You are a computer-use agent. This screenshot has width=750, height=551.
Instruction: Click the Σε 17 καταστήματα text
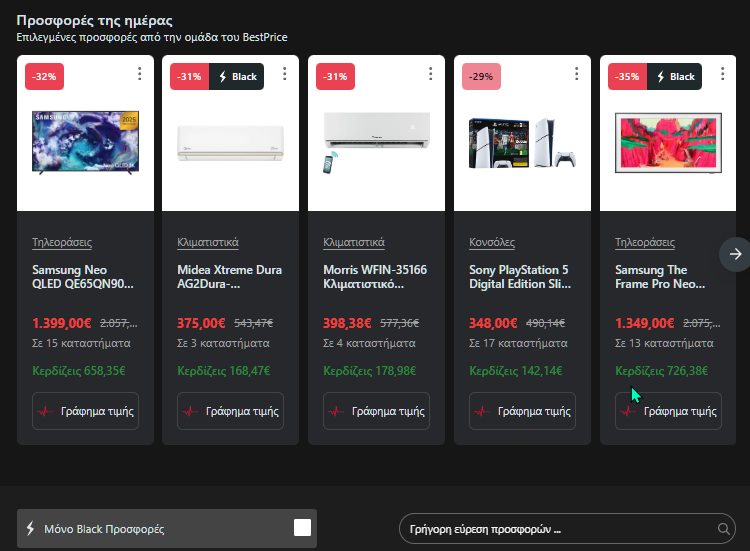coord(518,343)
